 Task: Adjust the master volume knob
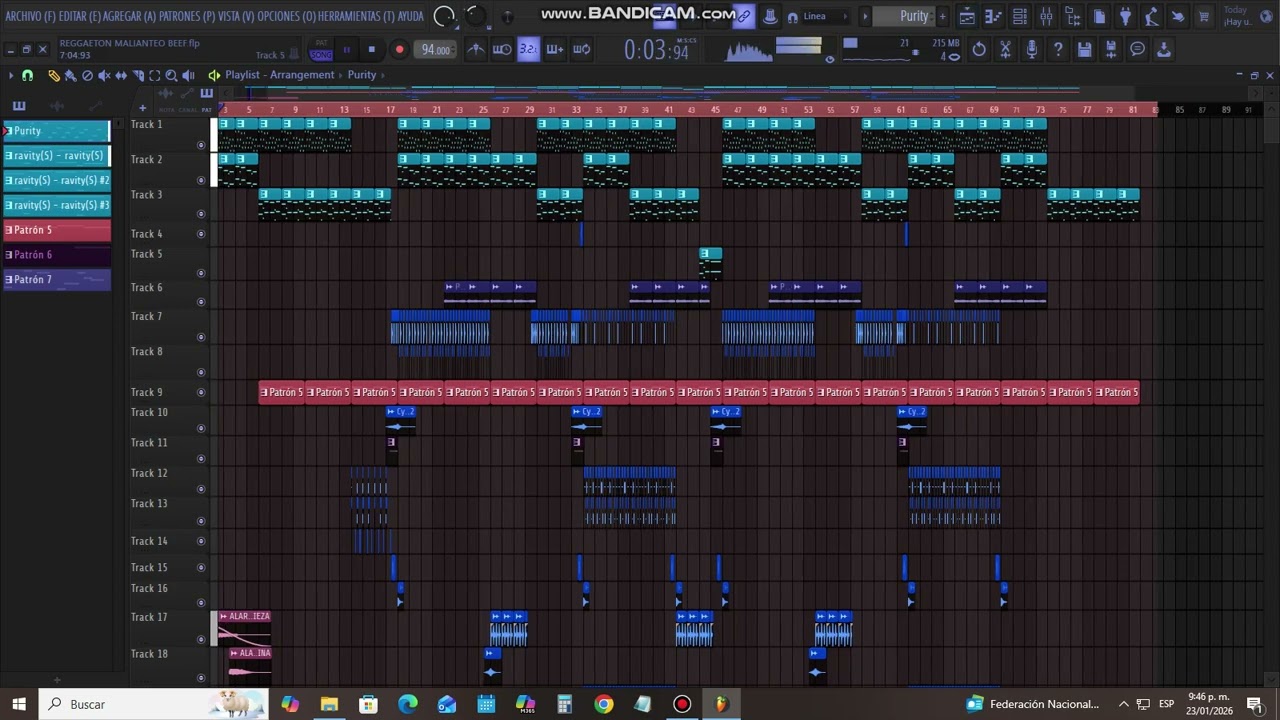coord(445,16)
